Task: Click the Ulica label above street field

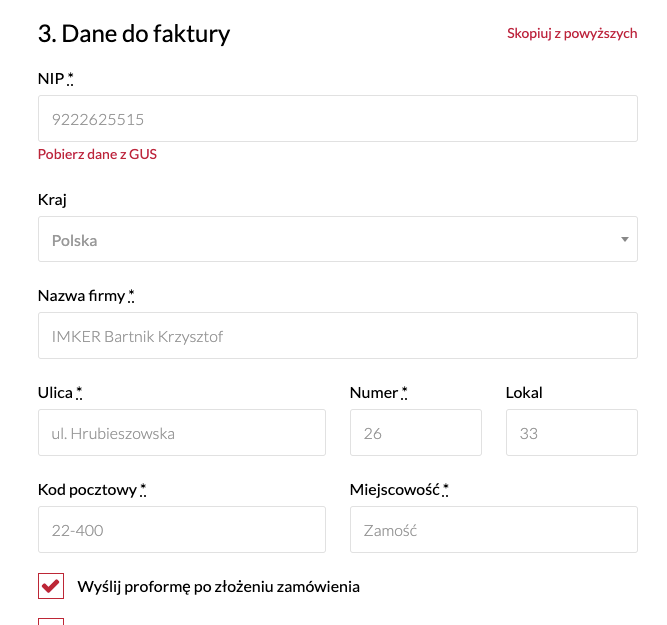Action: click(x=56, y=392)
